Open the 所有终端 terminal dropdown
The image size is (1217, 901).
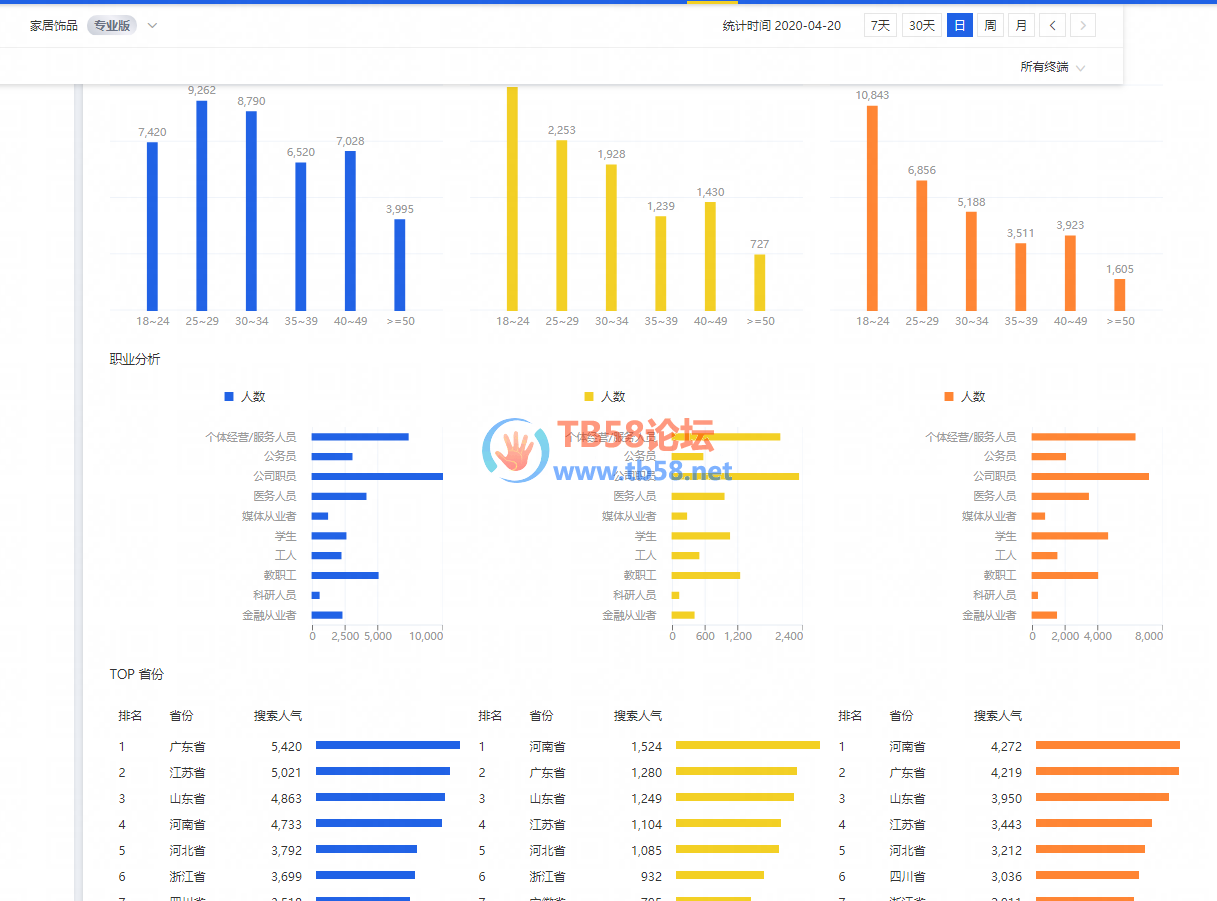point(1052,67)
